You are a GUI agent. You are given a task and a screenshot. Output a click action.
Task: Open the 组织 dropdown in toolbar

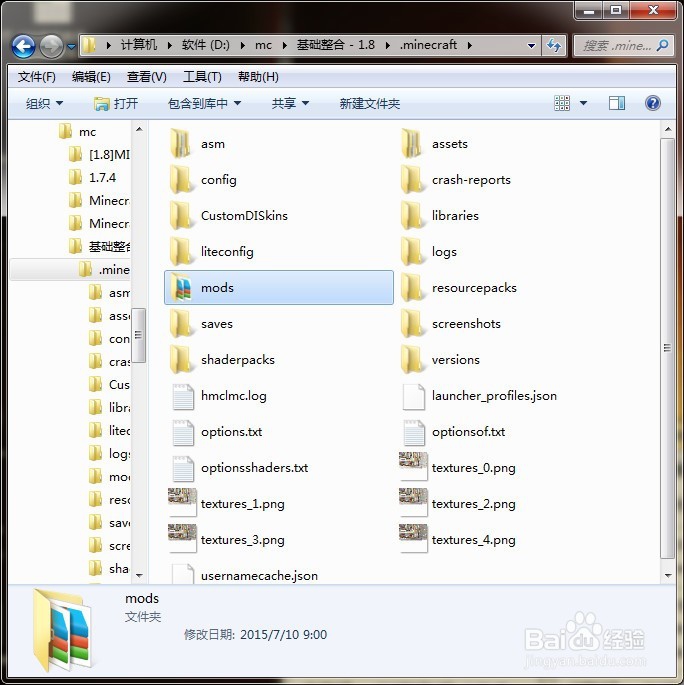pos(44,104)
